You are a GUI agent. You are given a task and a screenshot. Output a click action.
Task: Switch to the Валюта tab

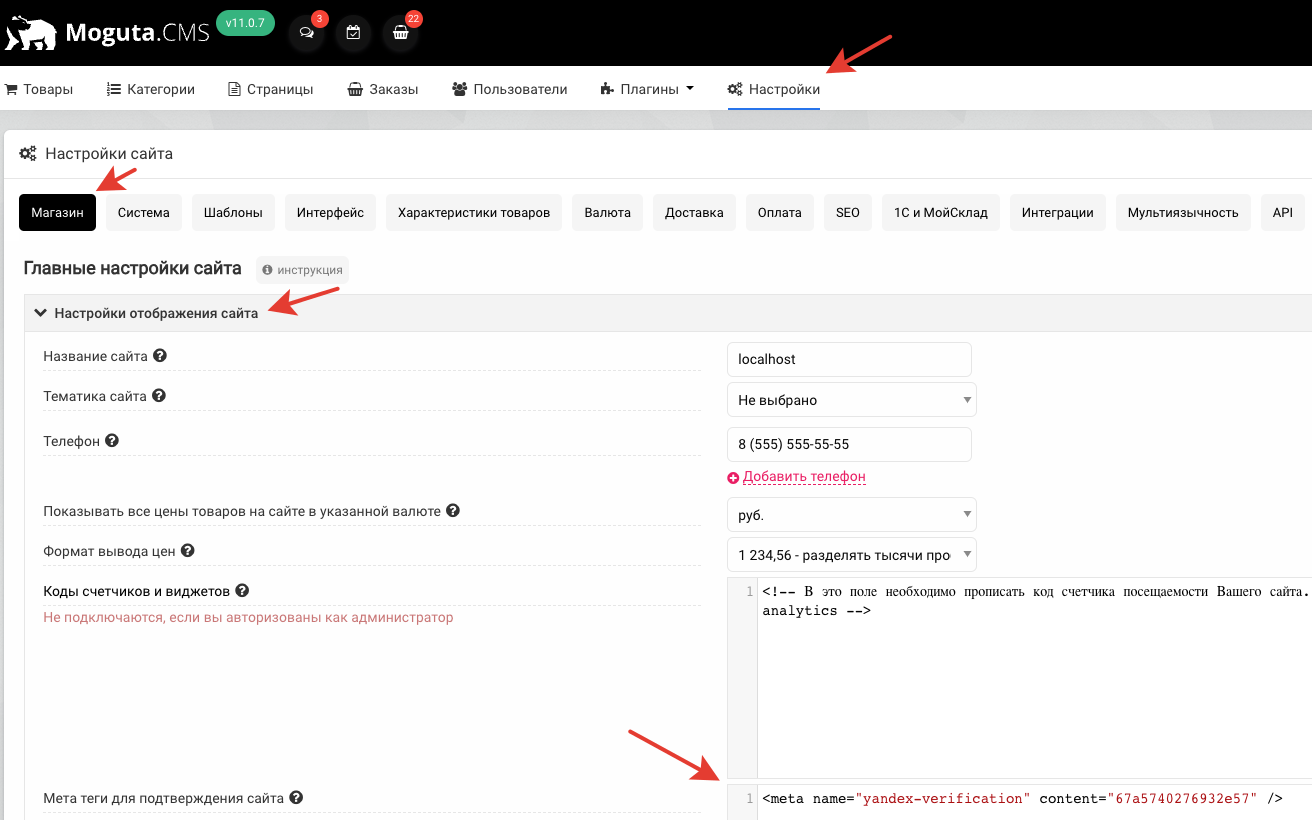[x=608, y=212]
